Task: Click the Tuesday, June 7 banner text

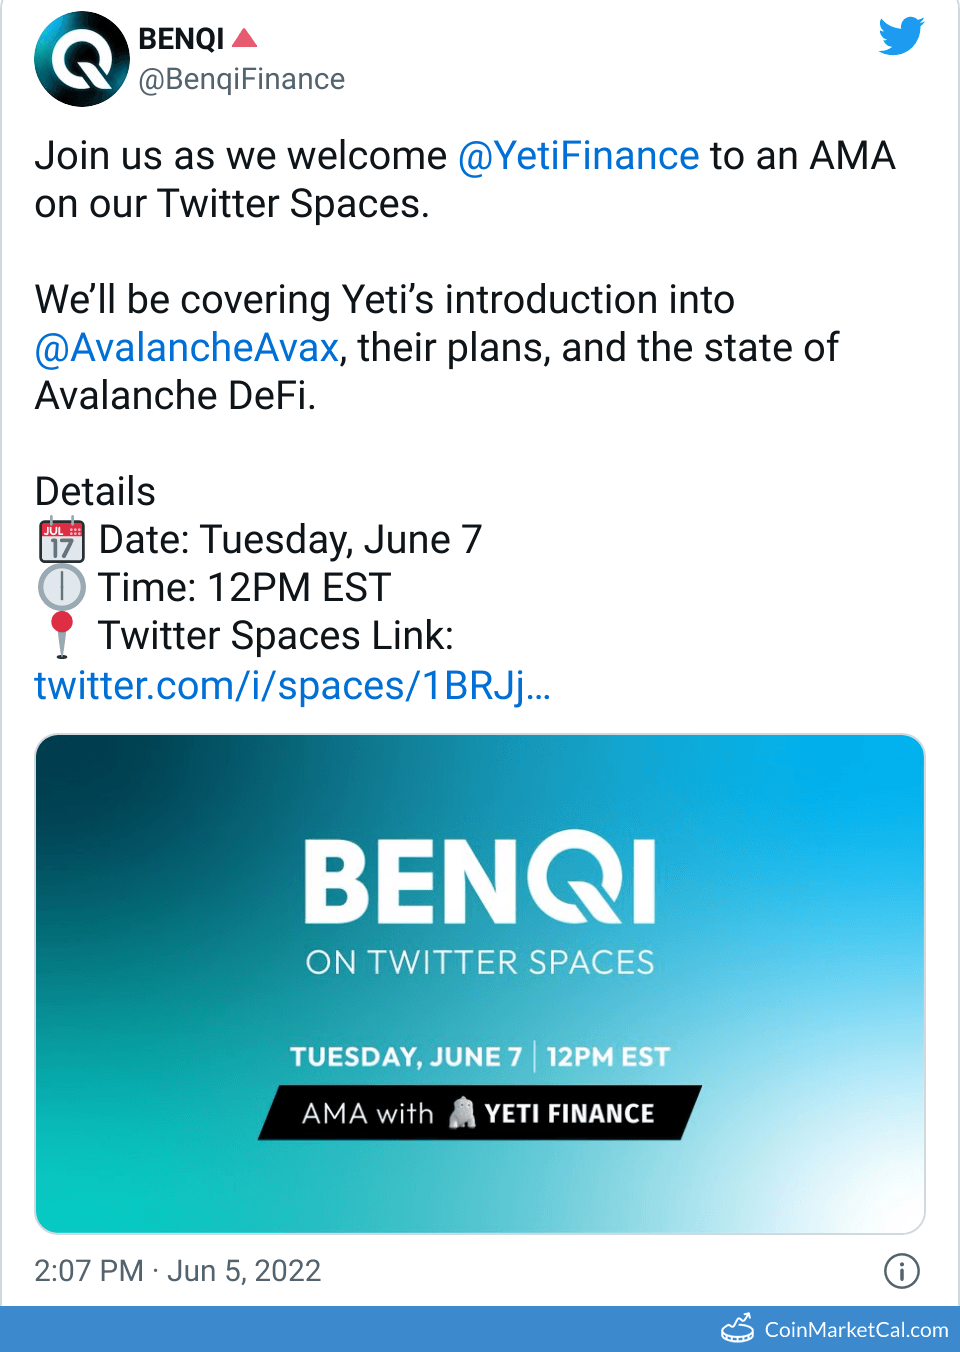Action: point(406,1057)
